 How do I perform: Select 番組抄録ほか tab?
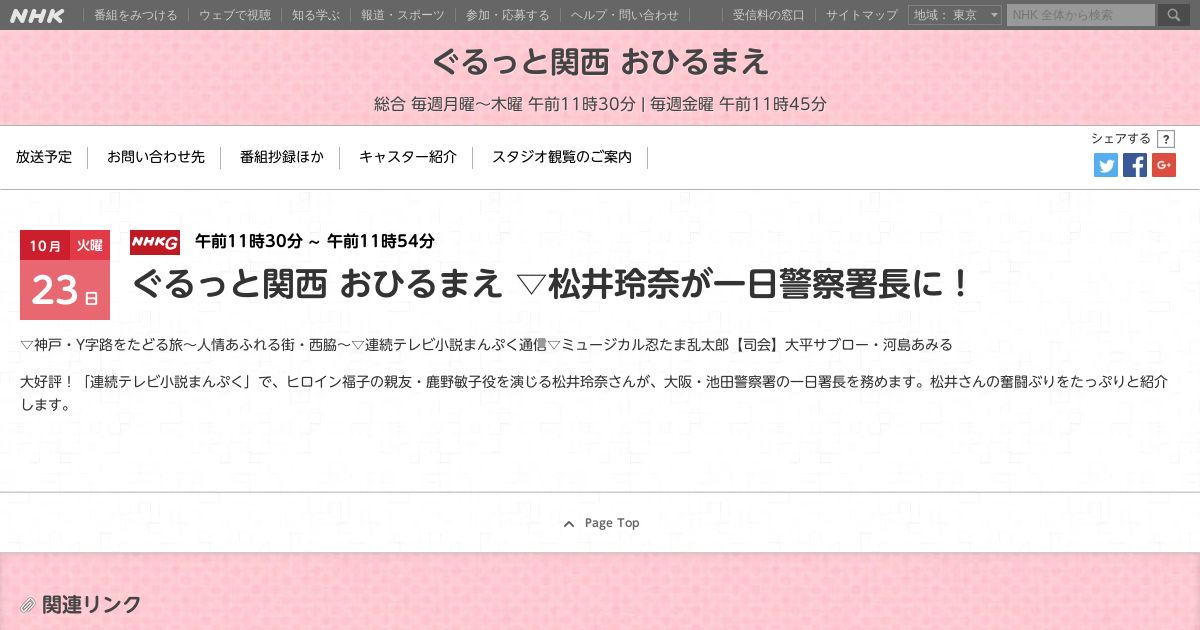point(282,157)
